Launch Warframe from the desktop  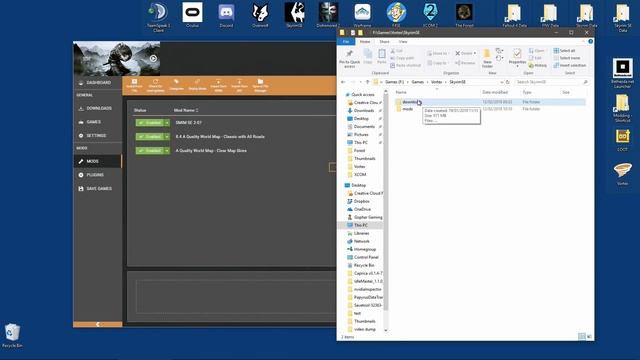coord(362,15)
